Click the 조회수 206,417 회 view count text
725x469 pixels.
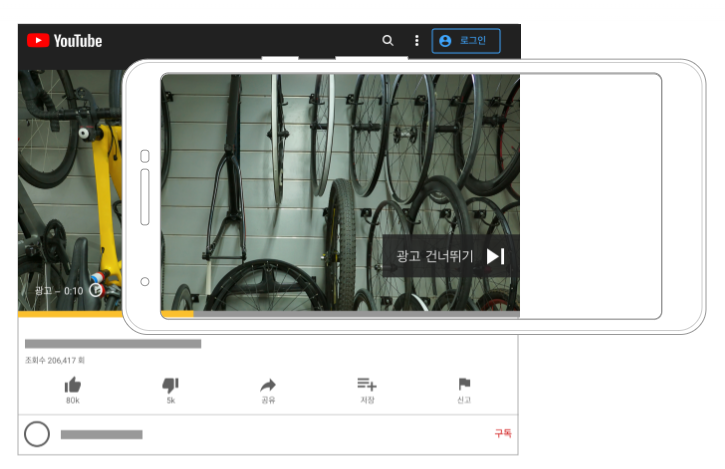point(55,360)
